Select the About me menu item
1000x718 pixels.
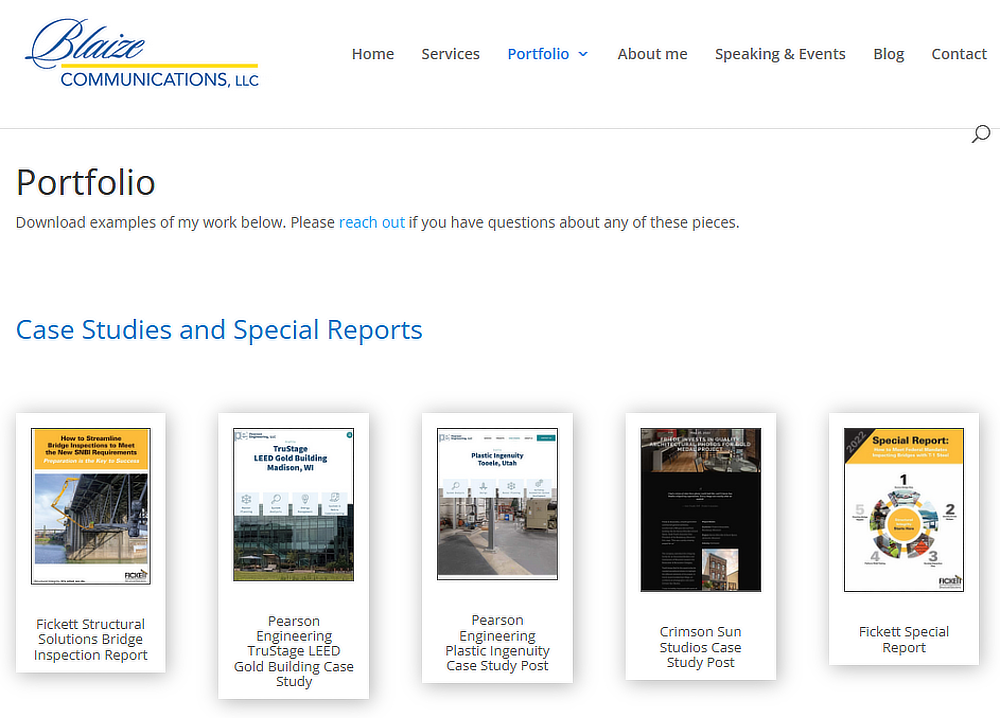(652, 54)
